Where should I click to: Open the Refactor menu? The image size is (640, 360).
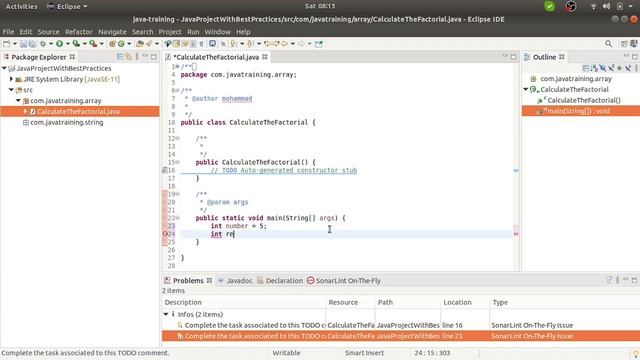[x=79, y=31]
